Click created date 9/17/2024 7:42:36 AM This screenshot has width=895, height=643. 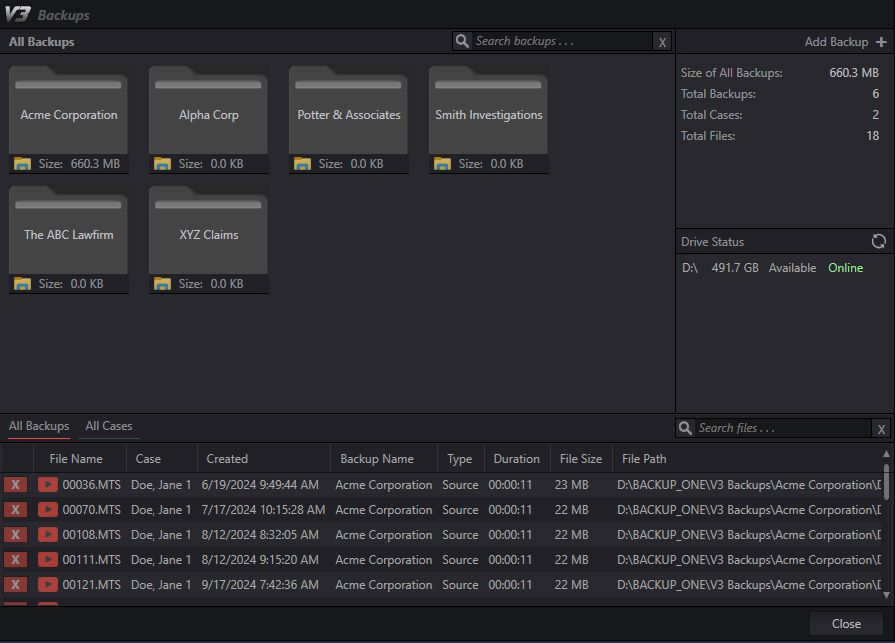point(260,585)
